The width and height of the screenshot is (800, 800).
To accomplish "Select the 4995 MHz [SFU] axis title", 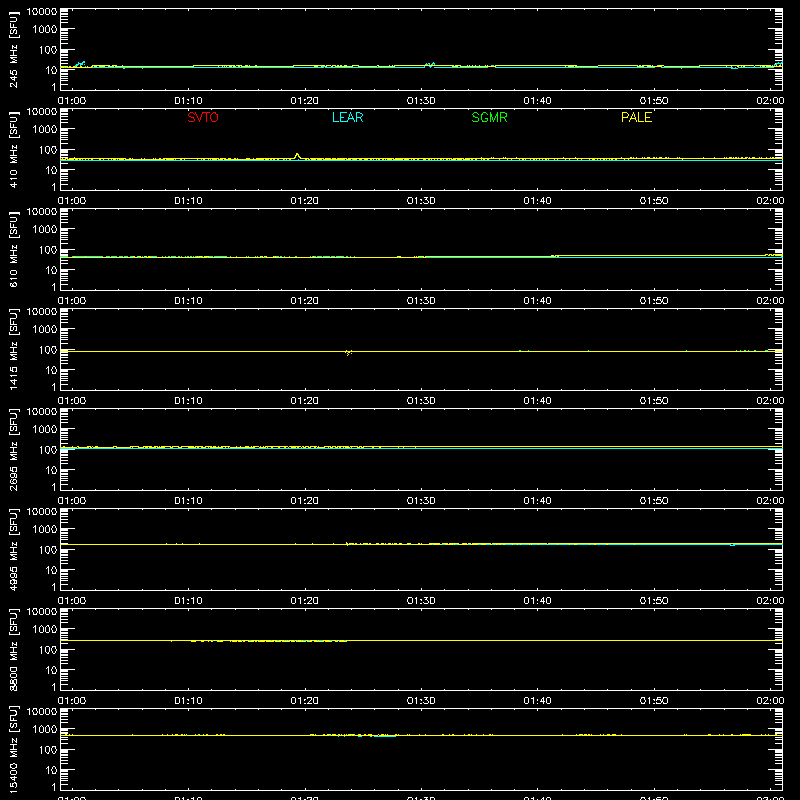I will coord(13,550).
